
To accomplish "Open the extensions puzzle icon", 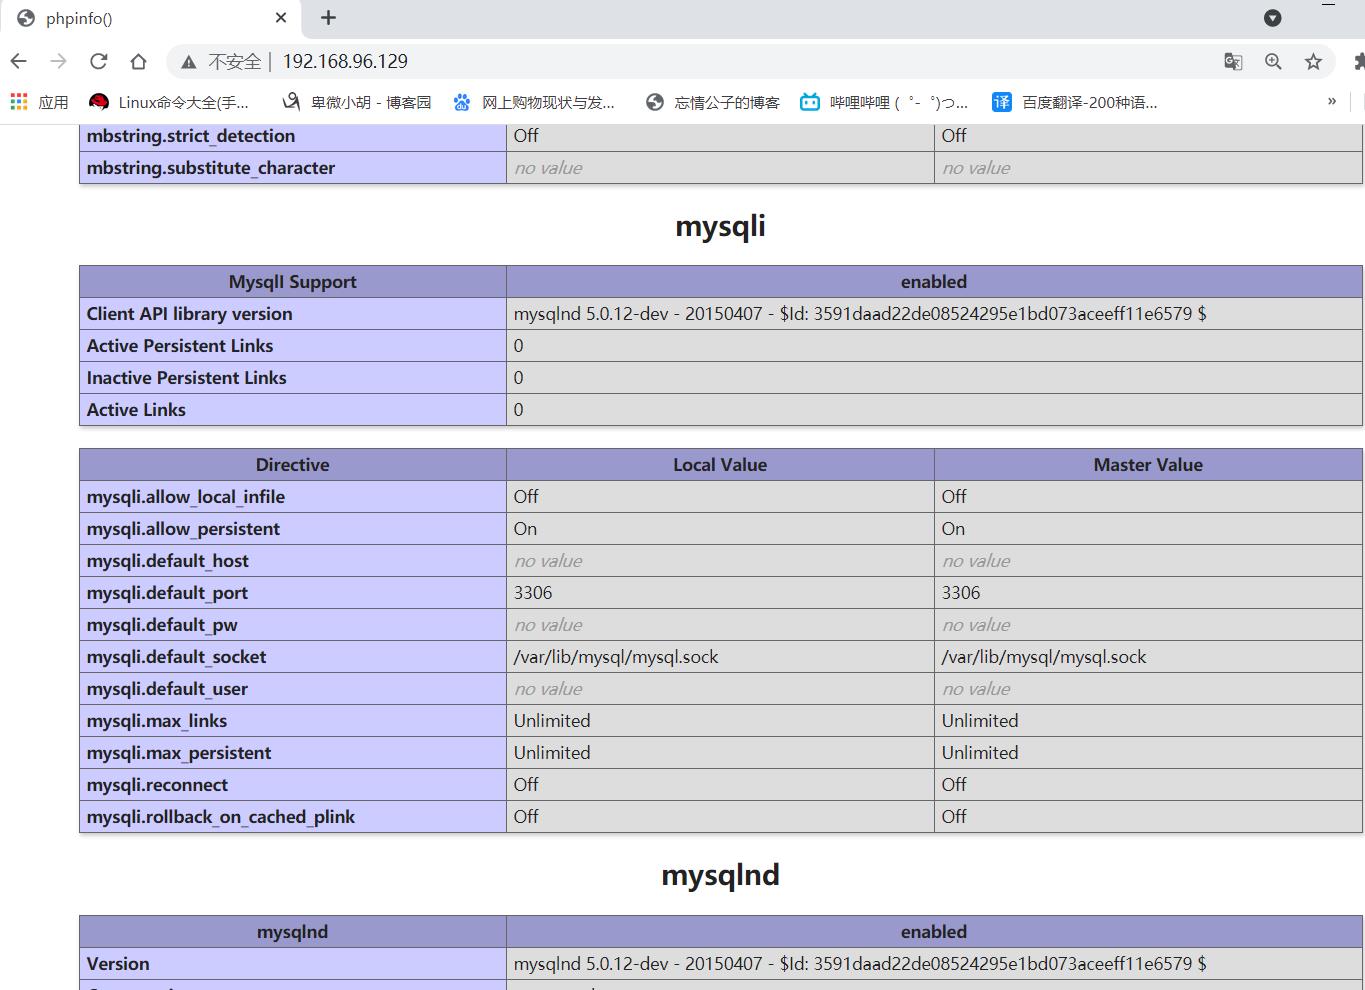I will coord(1358,62).
